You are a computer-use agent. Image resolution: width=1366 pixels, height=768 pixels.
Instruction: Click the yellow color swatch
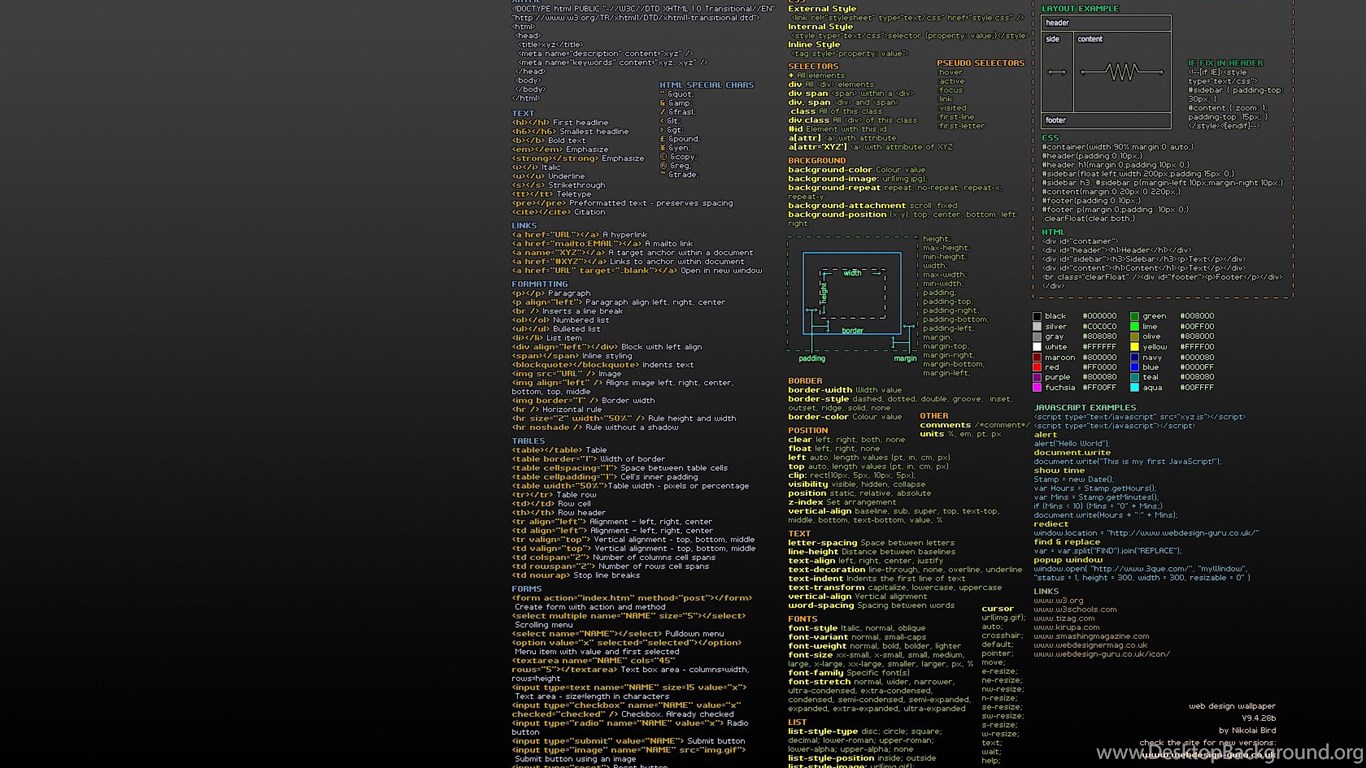coord(1135,347)
